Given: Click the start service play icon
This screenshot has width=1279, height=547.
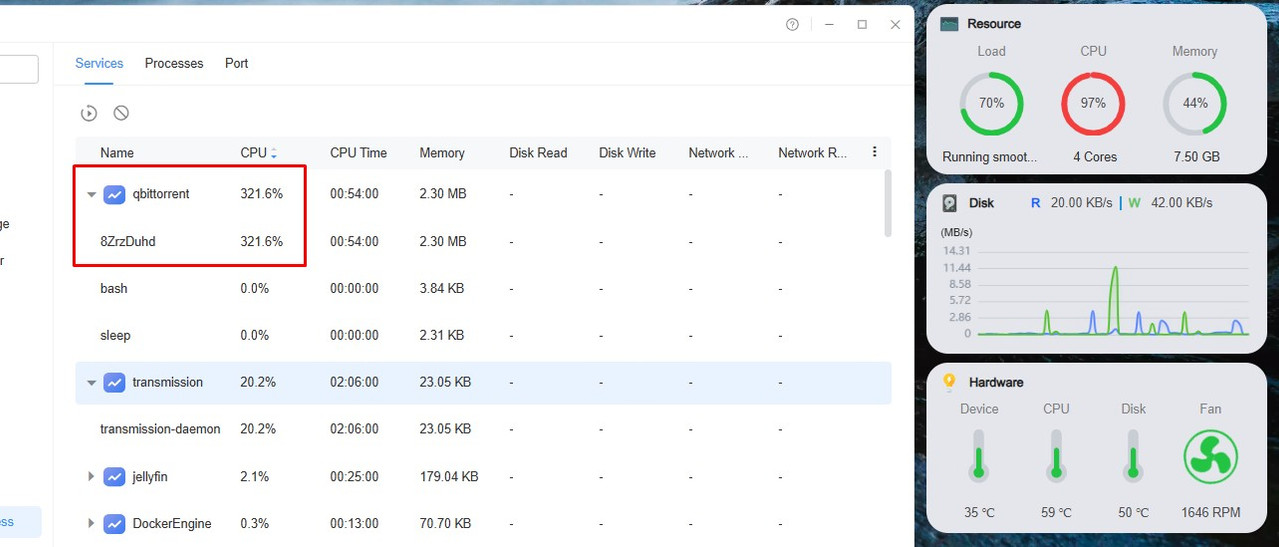Looking at the screenshot, I should click(x=89, y=113).
